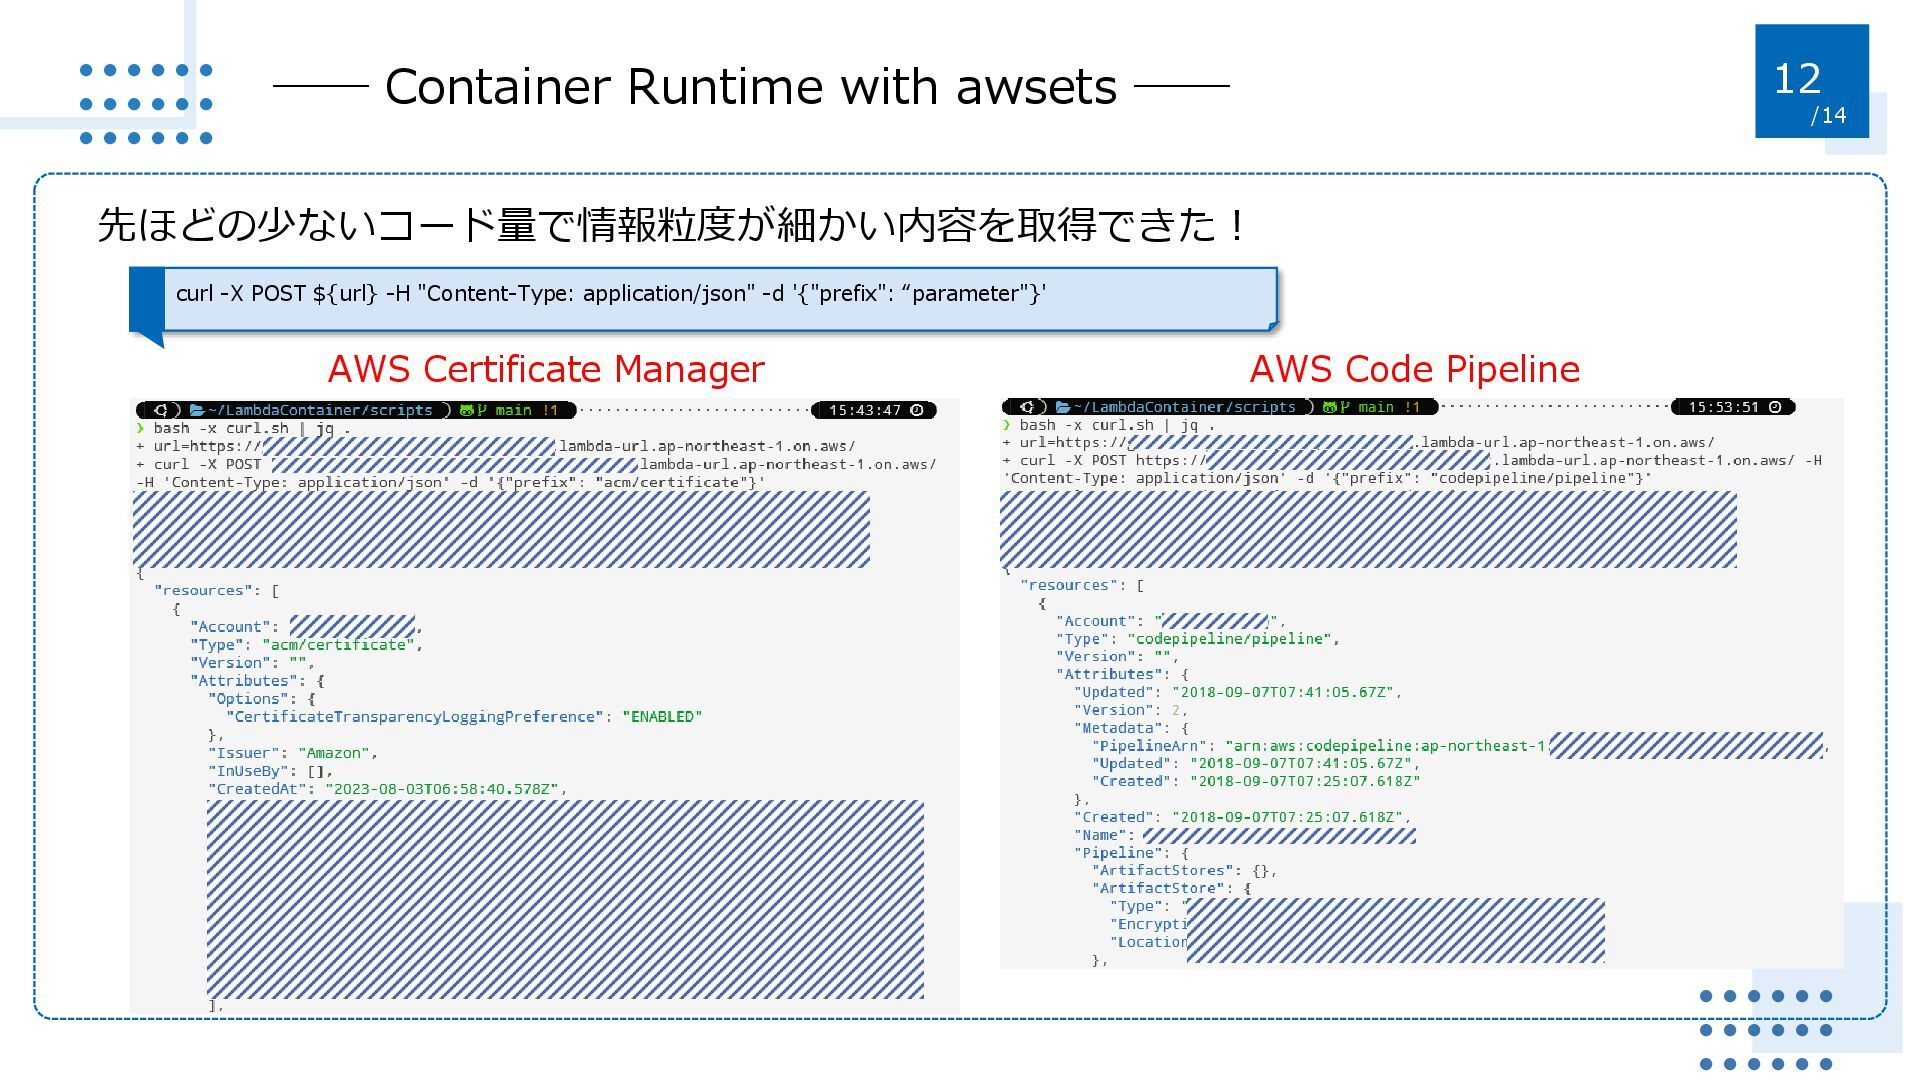1920x1080 pixels.
Task: Click the '"ArtifactStores": {}' line
Action: coord(1185,871)
